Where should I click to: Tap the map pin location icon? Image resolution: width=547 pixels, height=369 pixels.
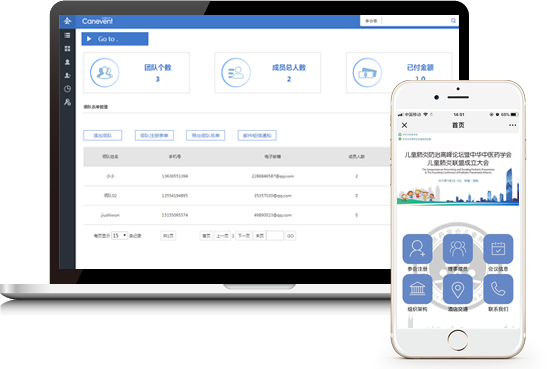tap(458, 289)
